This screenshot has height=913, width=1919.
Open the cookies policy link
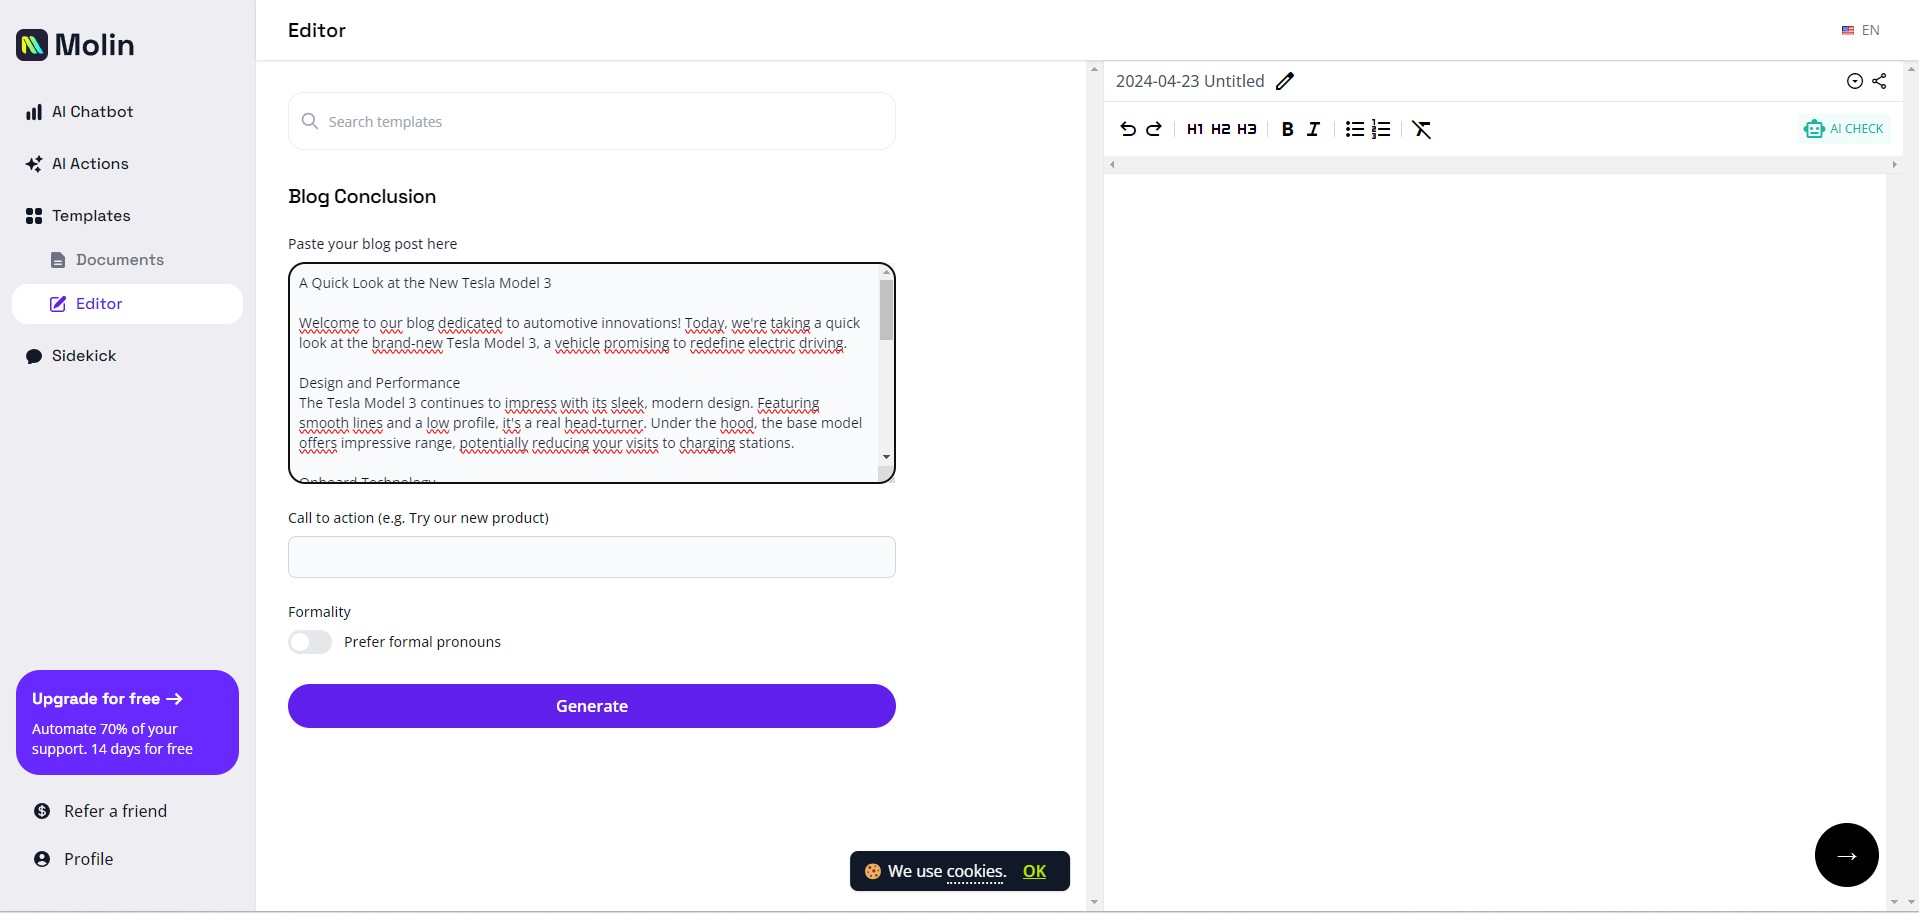pos(975,871)
